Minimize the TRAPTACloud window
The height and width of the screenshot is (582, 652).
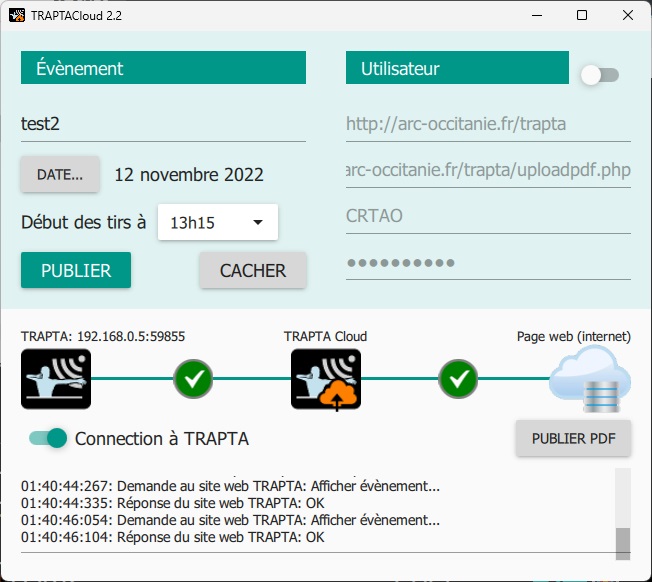click(x=537, y=15)
